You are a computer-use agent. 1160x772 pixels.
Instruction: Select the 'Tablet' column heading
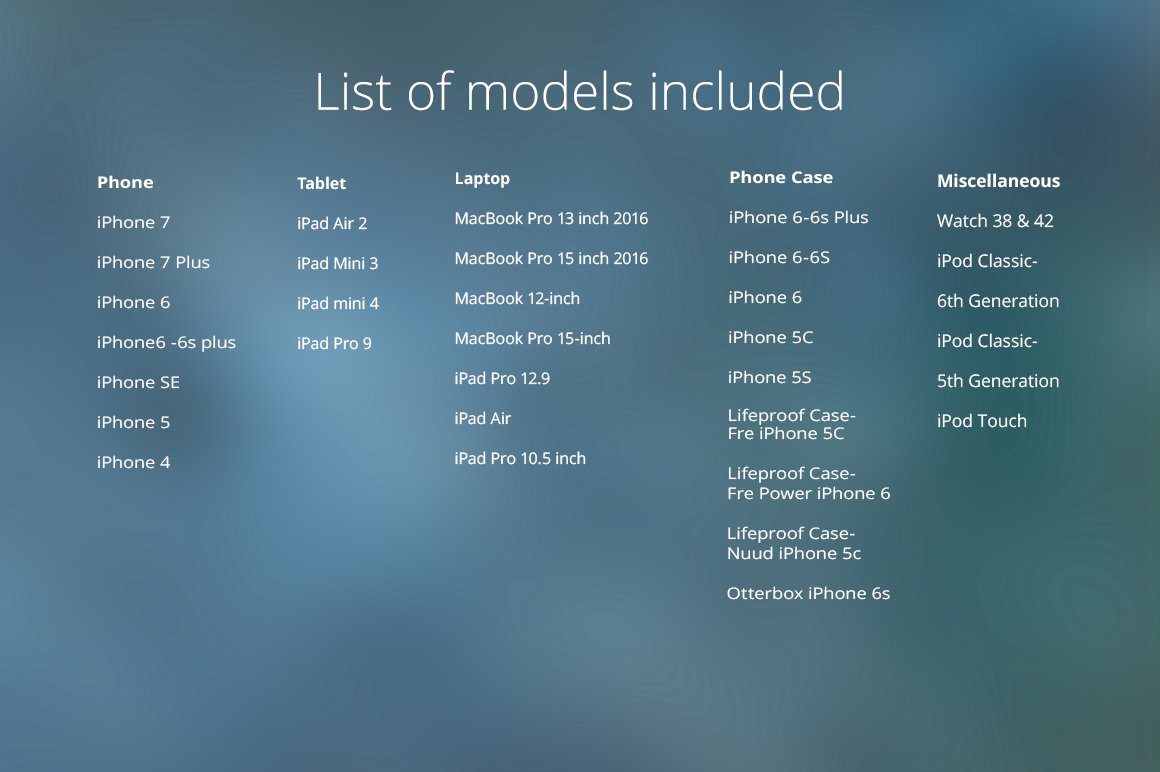[x=321, y=183]
